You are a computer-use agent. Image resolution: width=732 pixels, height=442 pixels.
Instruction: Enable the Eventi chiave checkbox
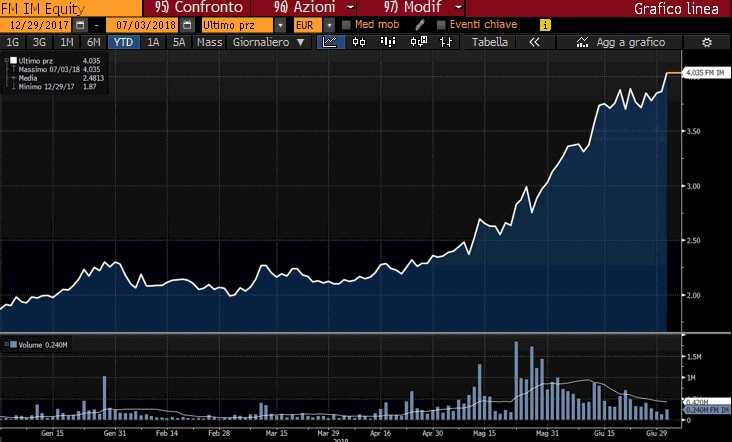point(441,25)
